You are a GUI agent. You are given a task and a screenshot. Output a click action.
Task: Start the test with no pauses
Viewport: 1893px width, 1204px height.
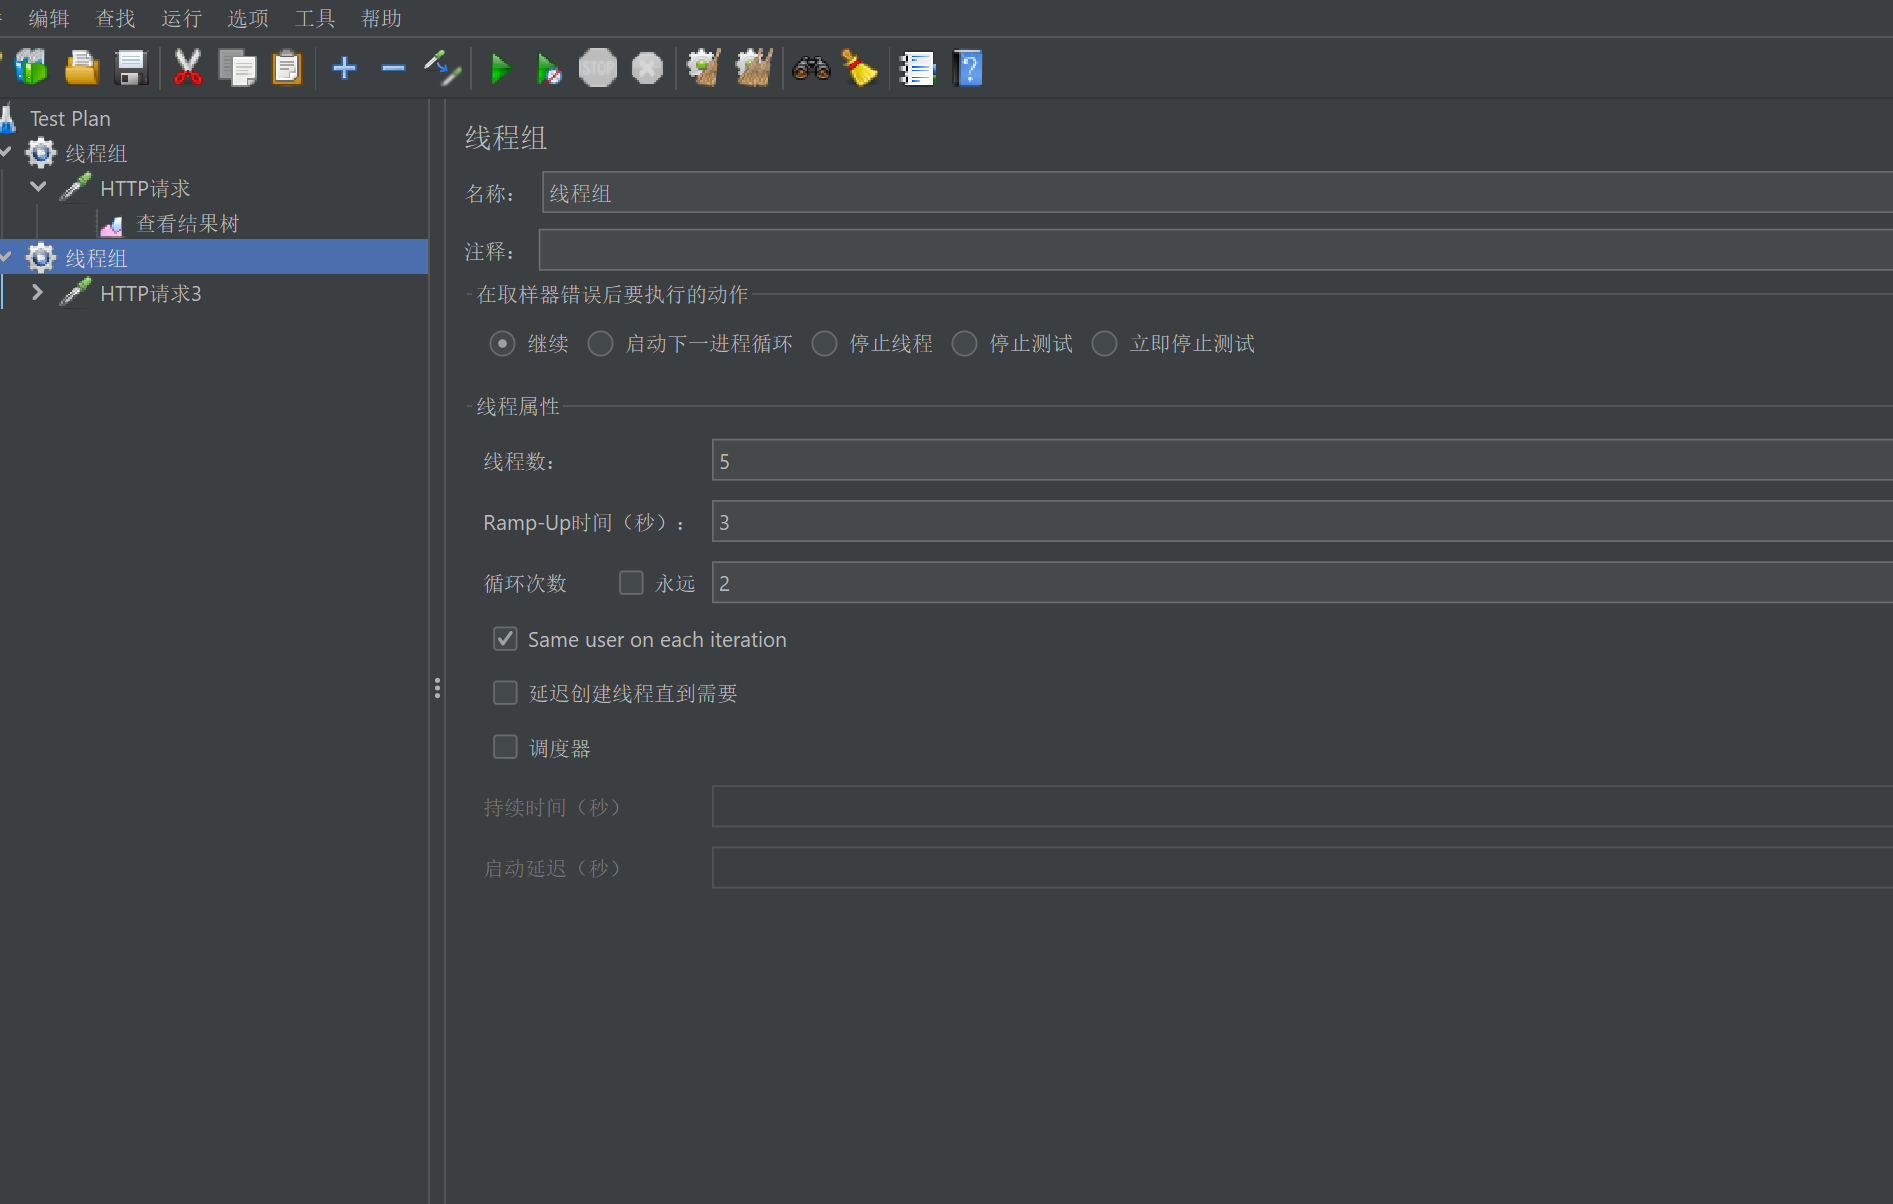pyautogui.click(x=549, y=68)
